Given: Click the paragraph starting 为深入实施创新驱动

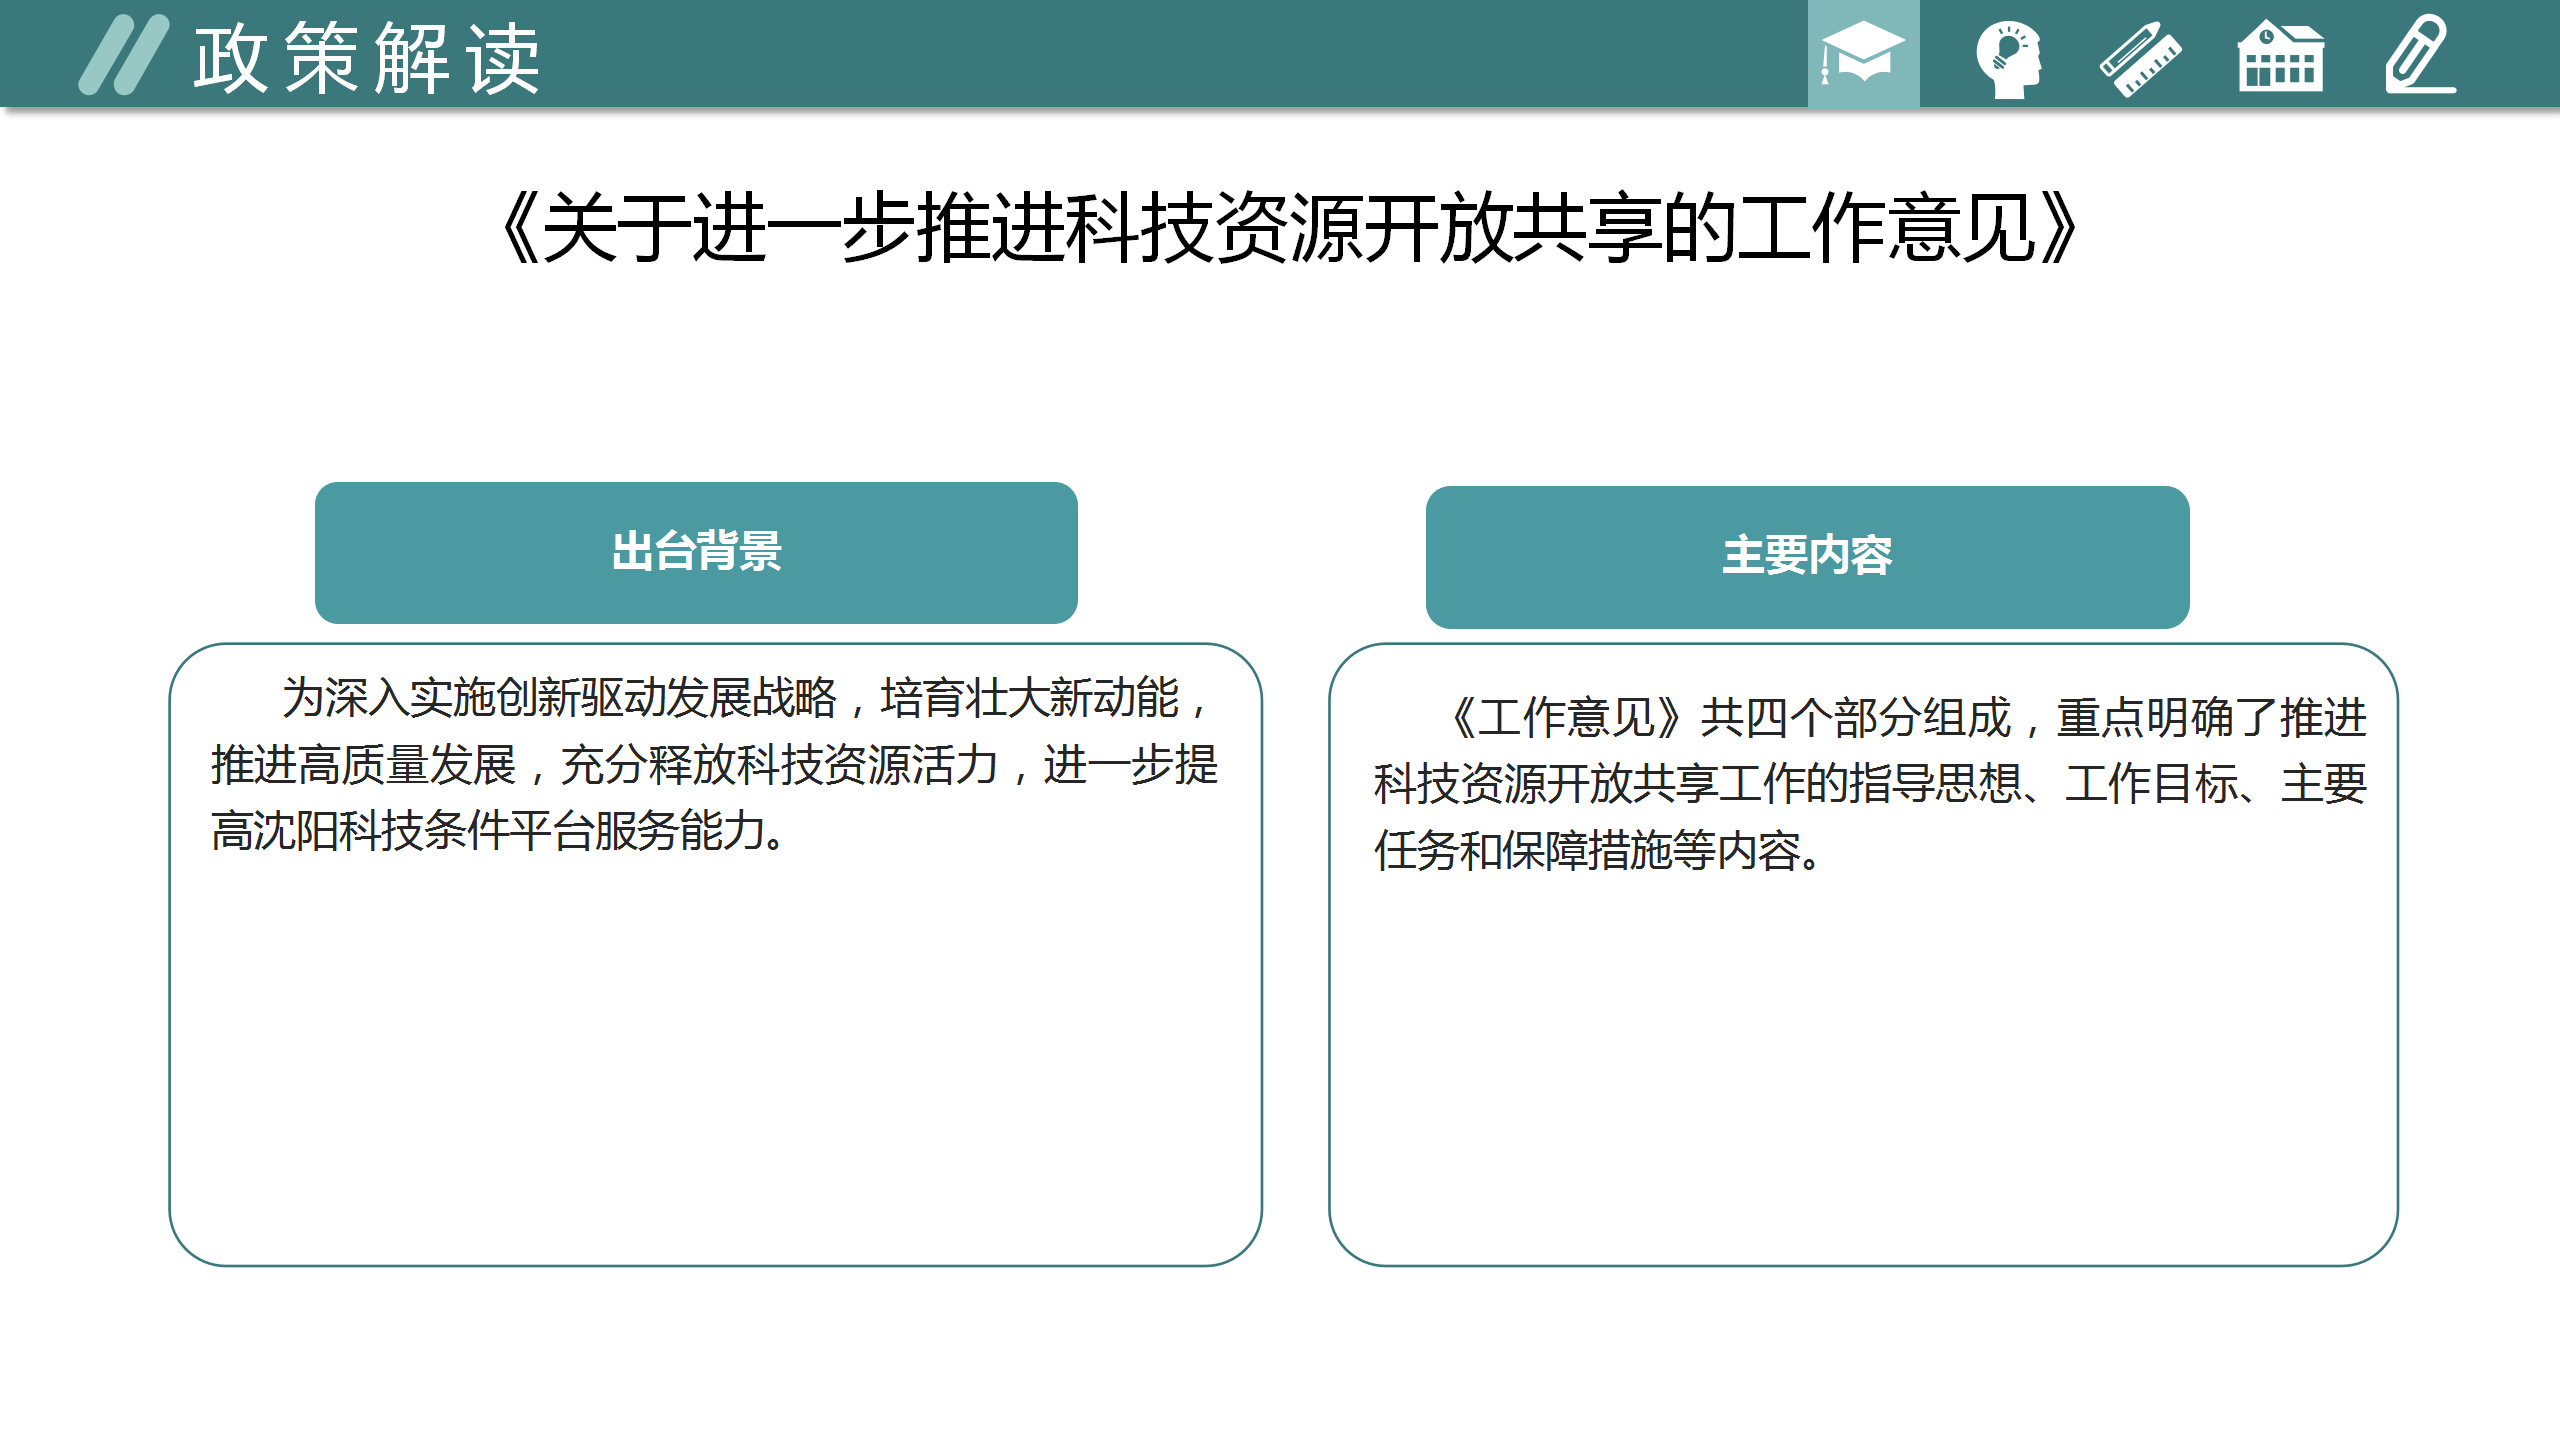Looking at the screenshot, I should coord(714,764).
